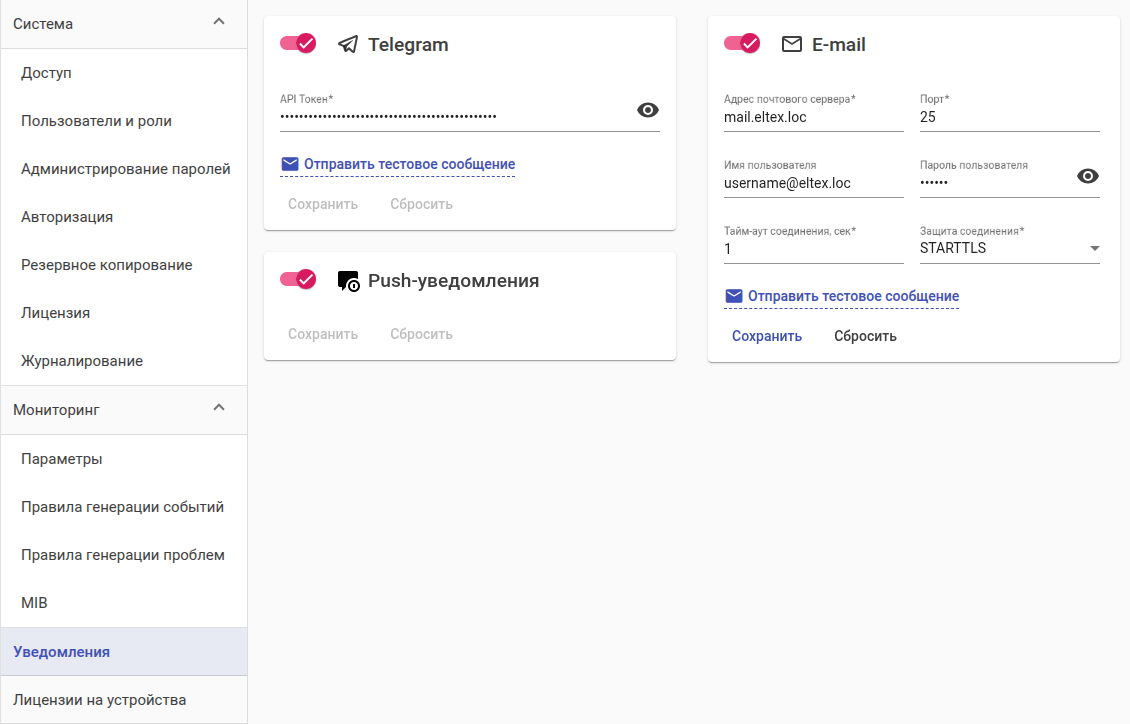This screenshot has height=724, width=1130.
Task: Open Пользователи и роли menu item
Action: [x=96, y=121]
